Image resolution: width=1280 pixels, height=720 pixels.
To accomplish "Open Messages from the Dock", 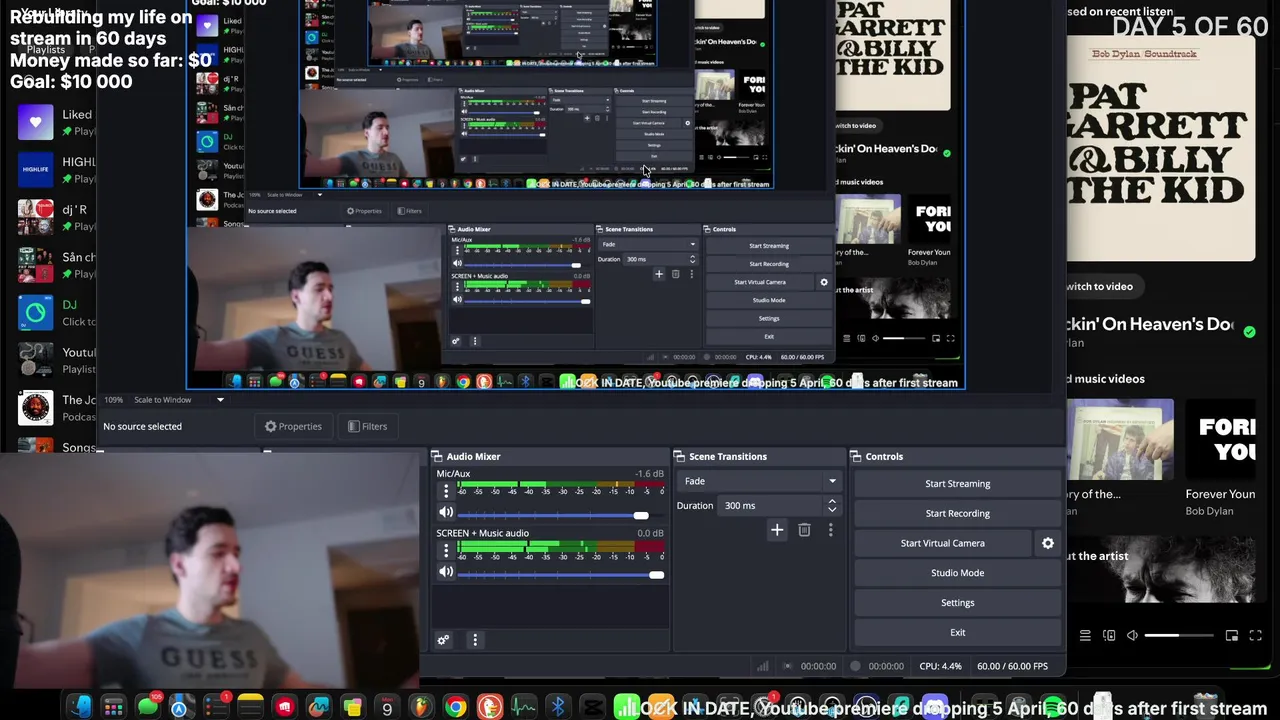I will (x=148, y=708).
